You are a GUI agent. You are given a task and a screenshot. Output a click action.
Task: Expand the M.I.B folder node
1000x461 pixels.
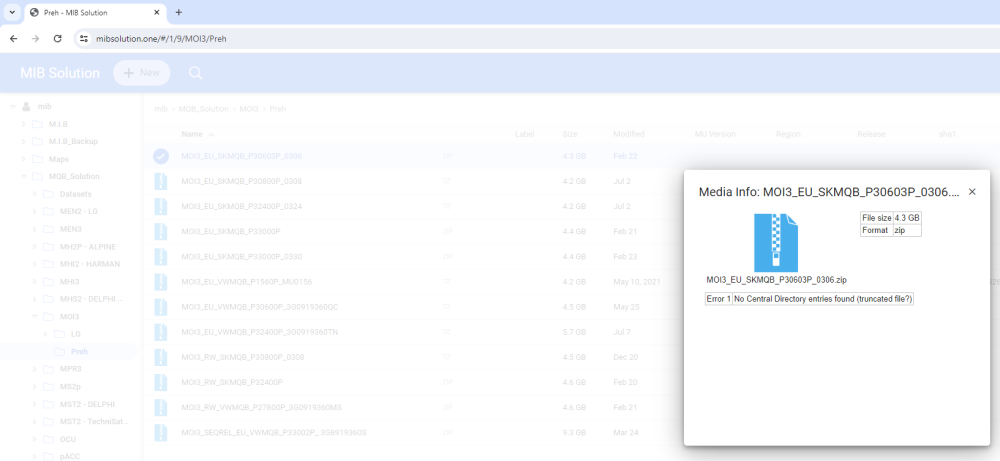point(24,124)
